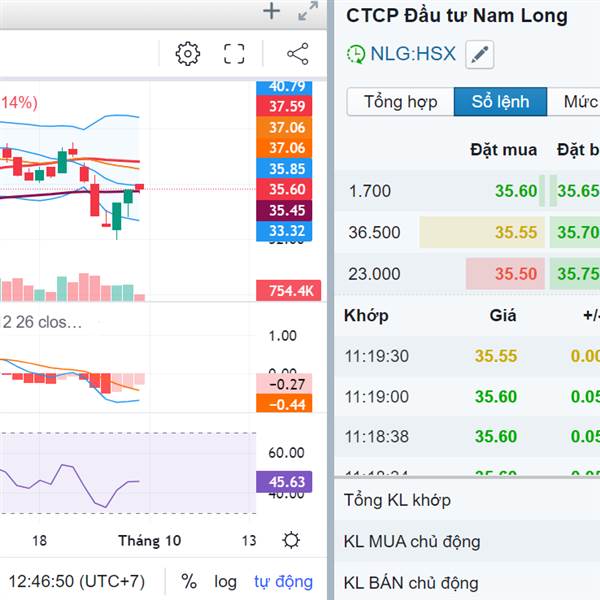600x600 pixels.
Task: Open timeline settings gear near date 13
Action: point(291,540)
